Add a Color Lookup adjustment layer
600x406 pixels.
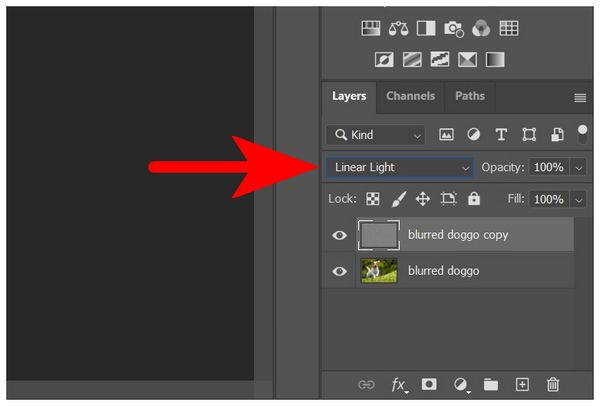509,28
